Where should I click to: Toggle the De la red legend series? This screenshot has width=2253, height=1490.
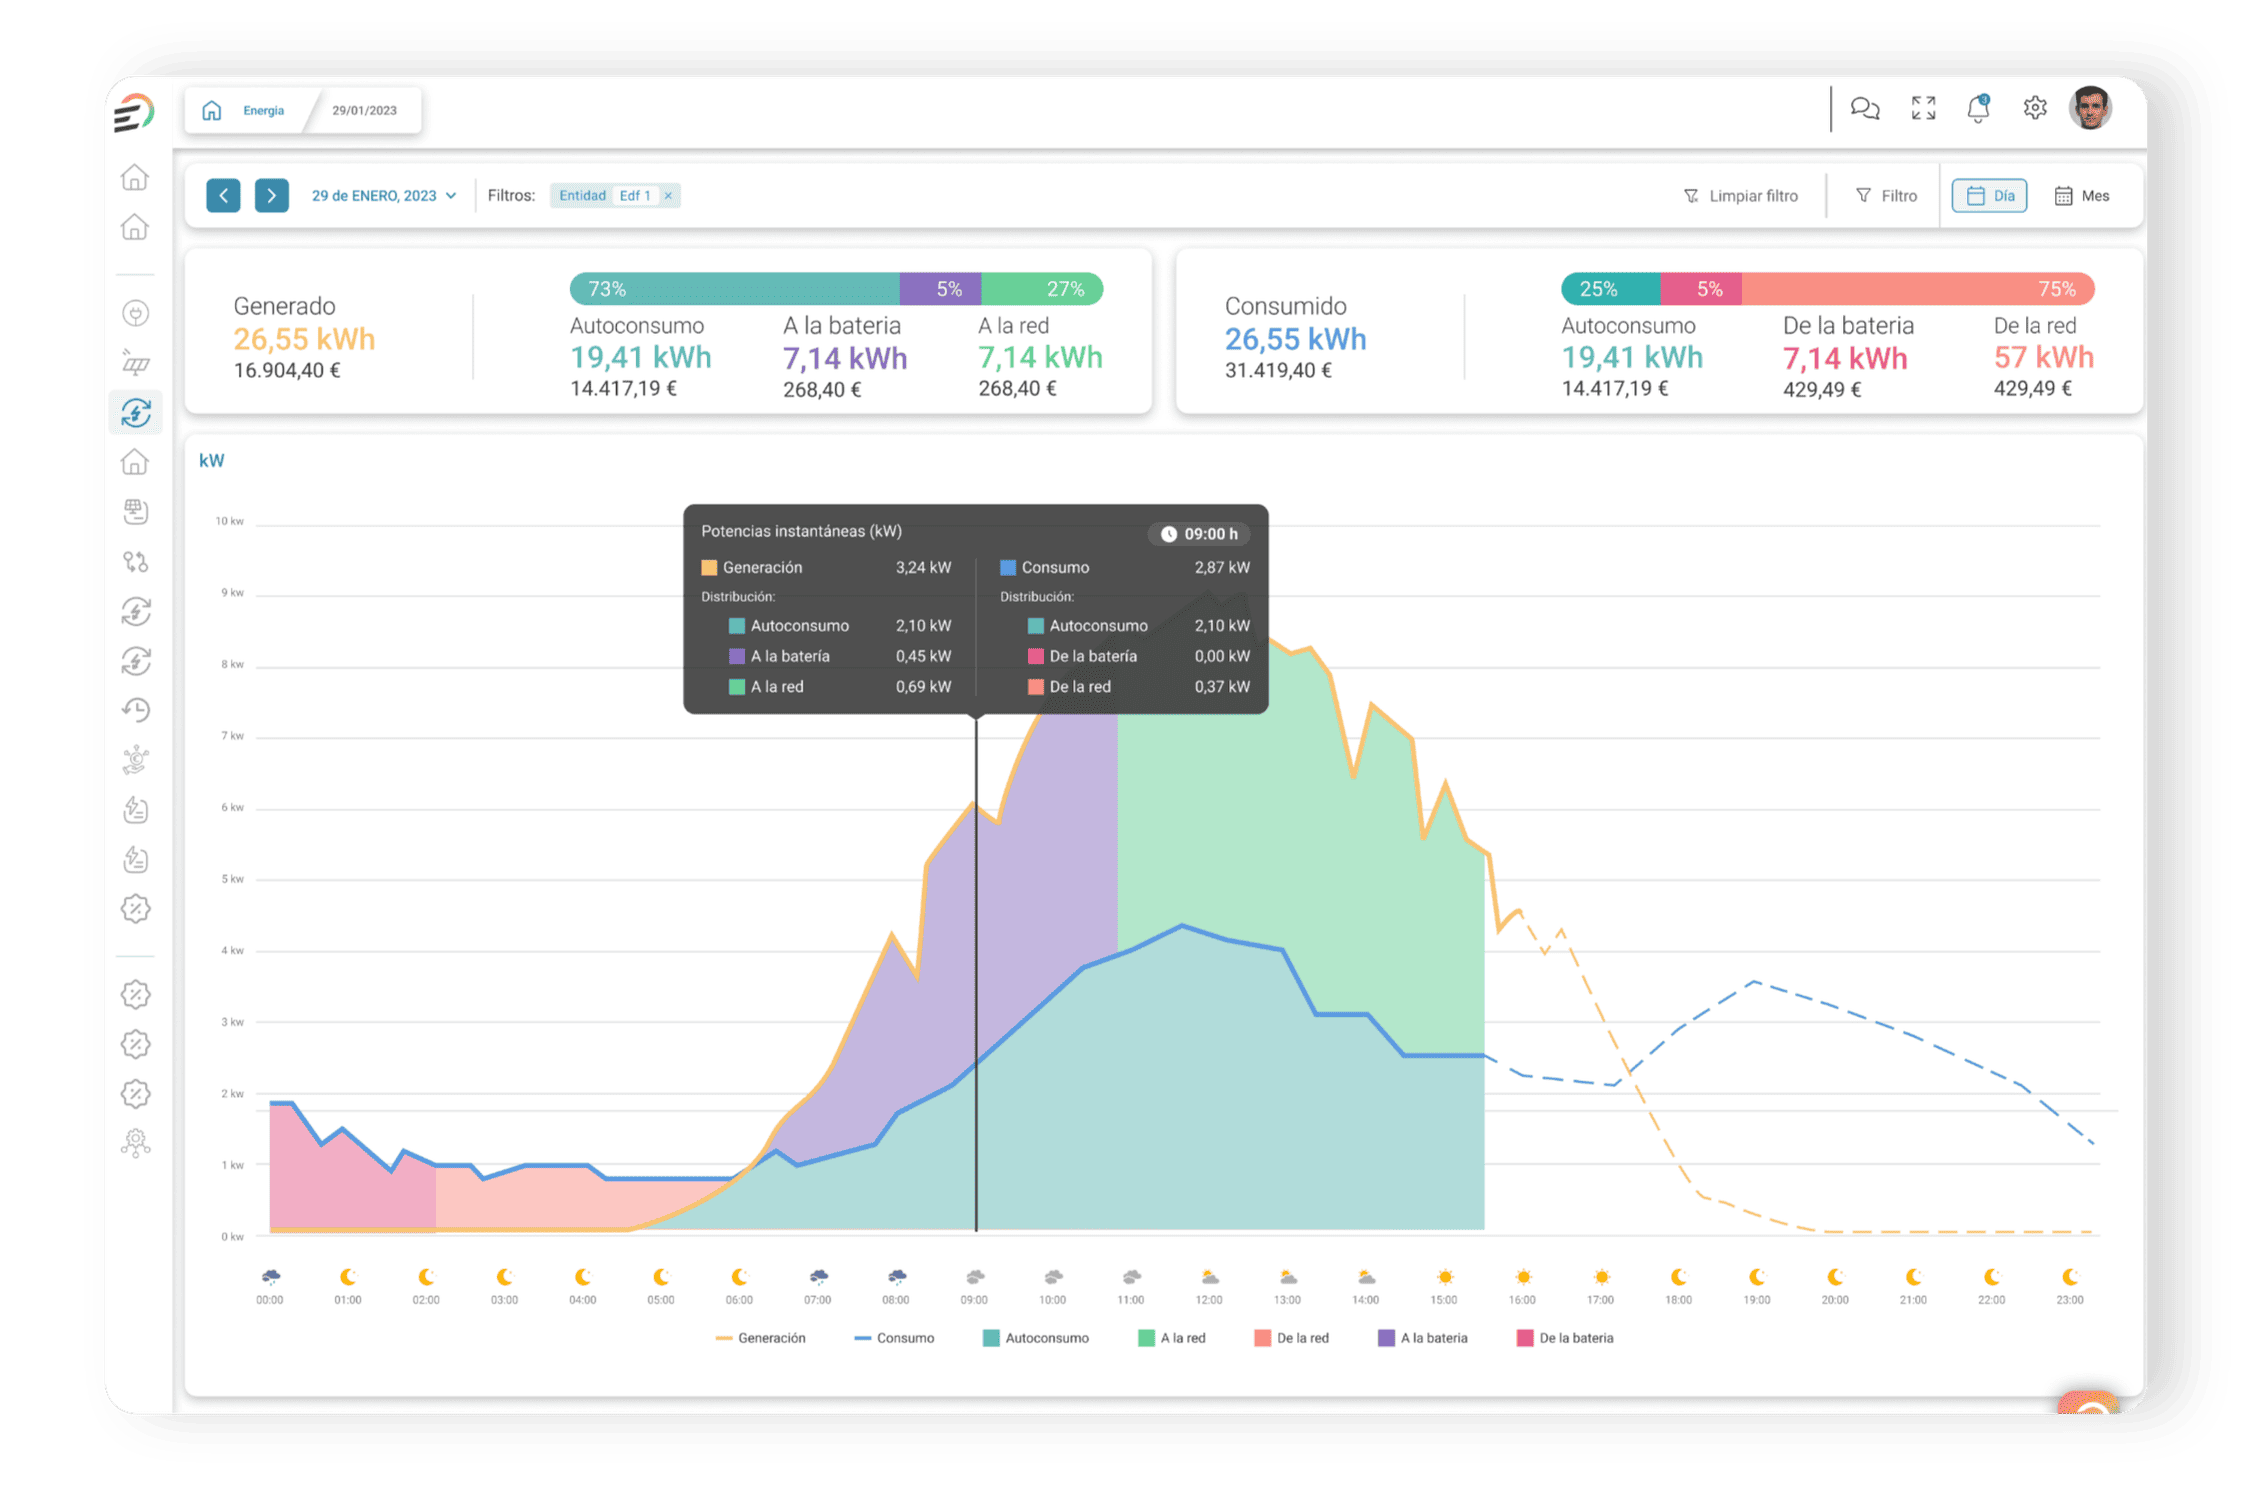coord(1291,1338)
